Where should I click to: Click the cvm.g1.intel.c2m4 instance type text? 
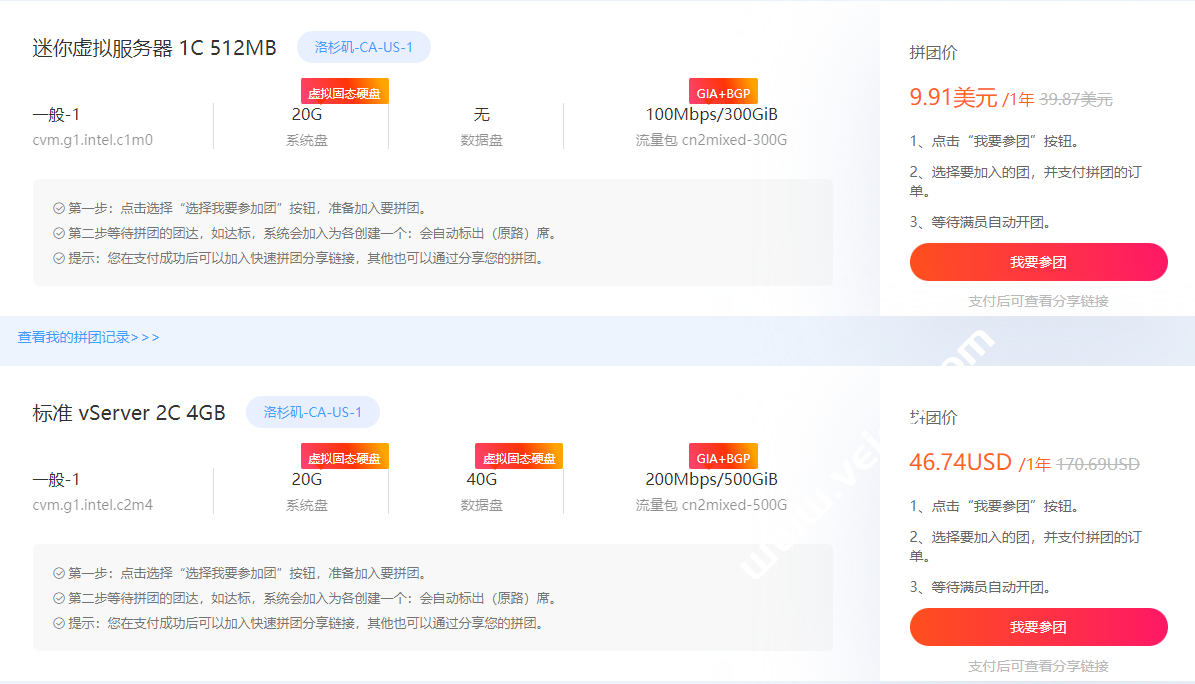coord(92,505)
